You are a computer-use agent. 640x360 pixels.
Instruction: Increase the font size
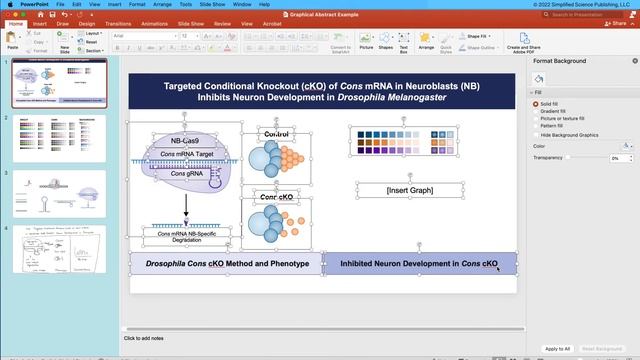(207, 36)
